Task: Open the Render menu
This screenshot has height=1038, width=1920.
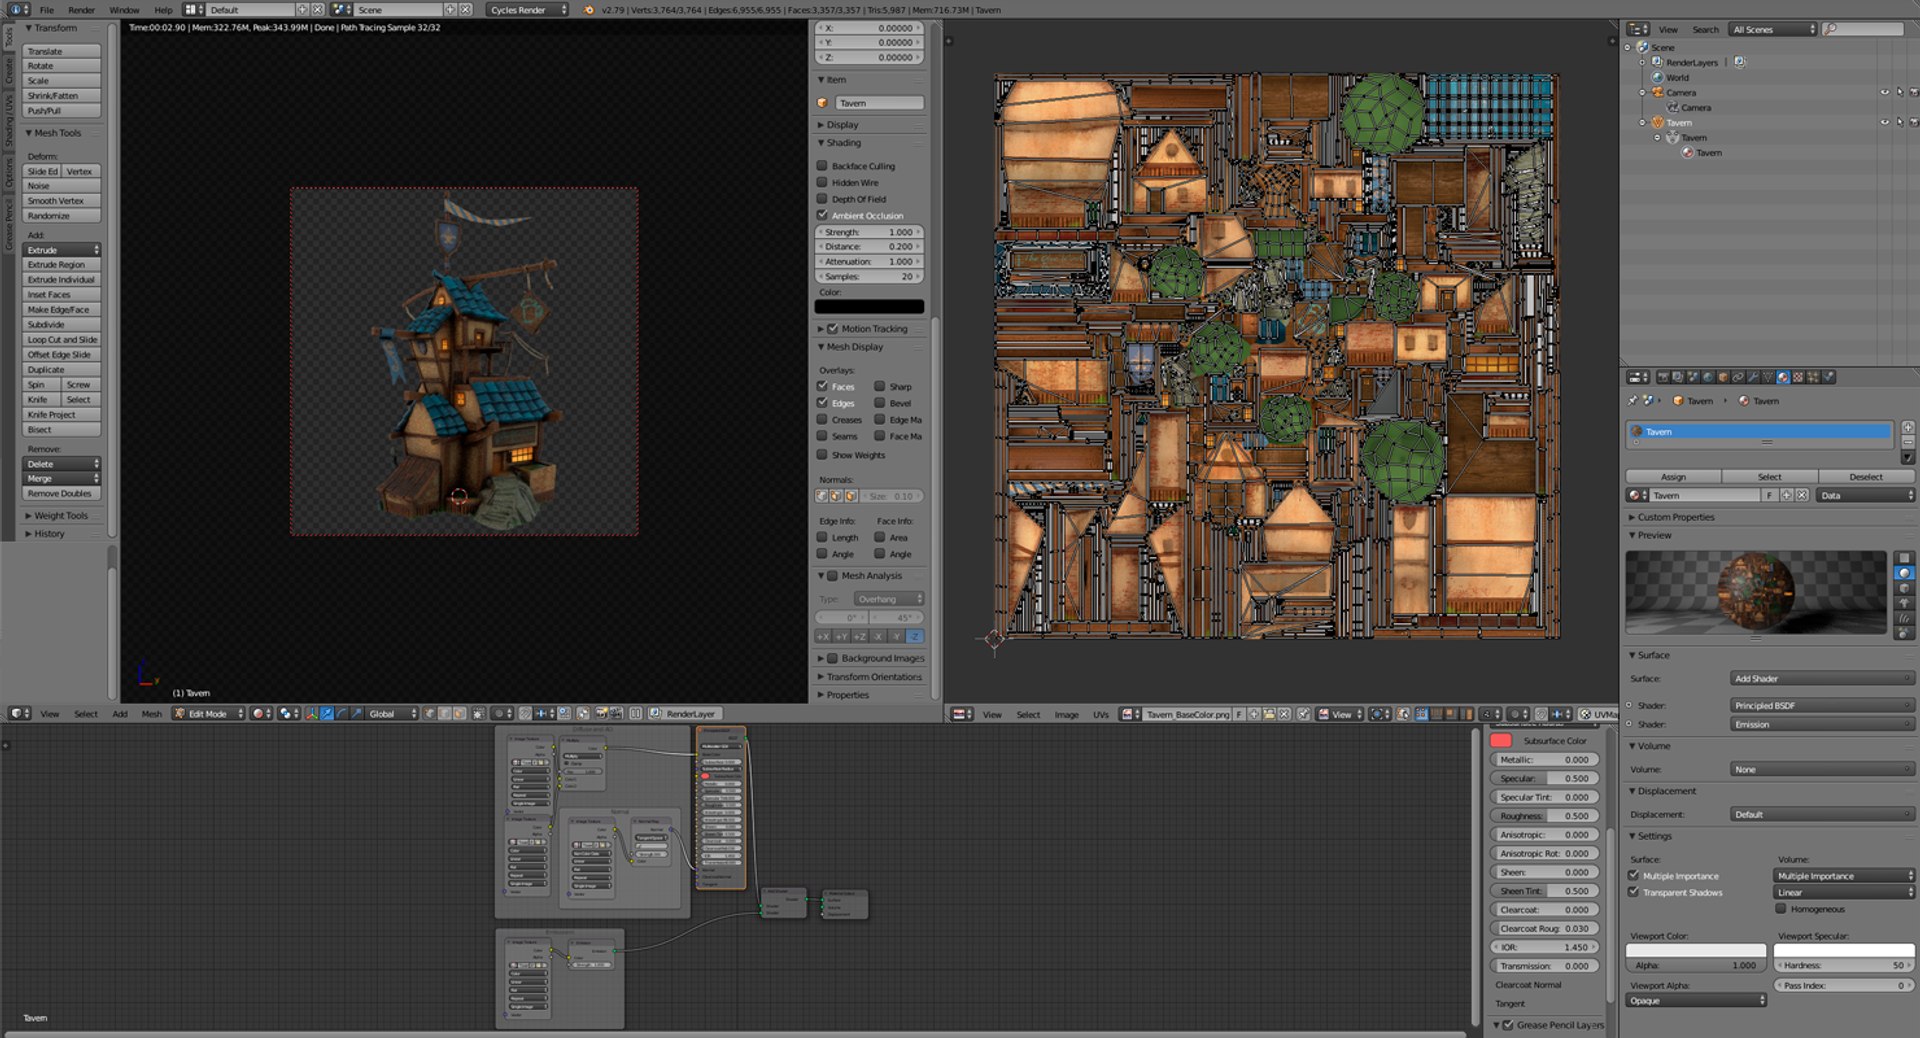Action: click(x=81, y=9)
